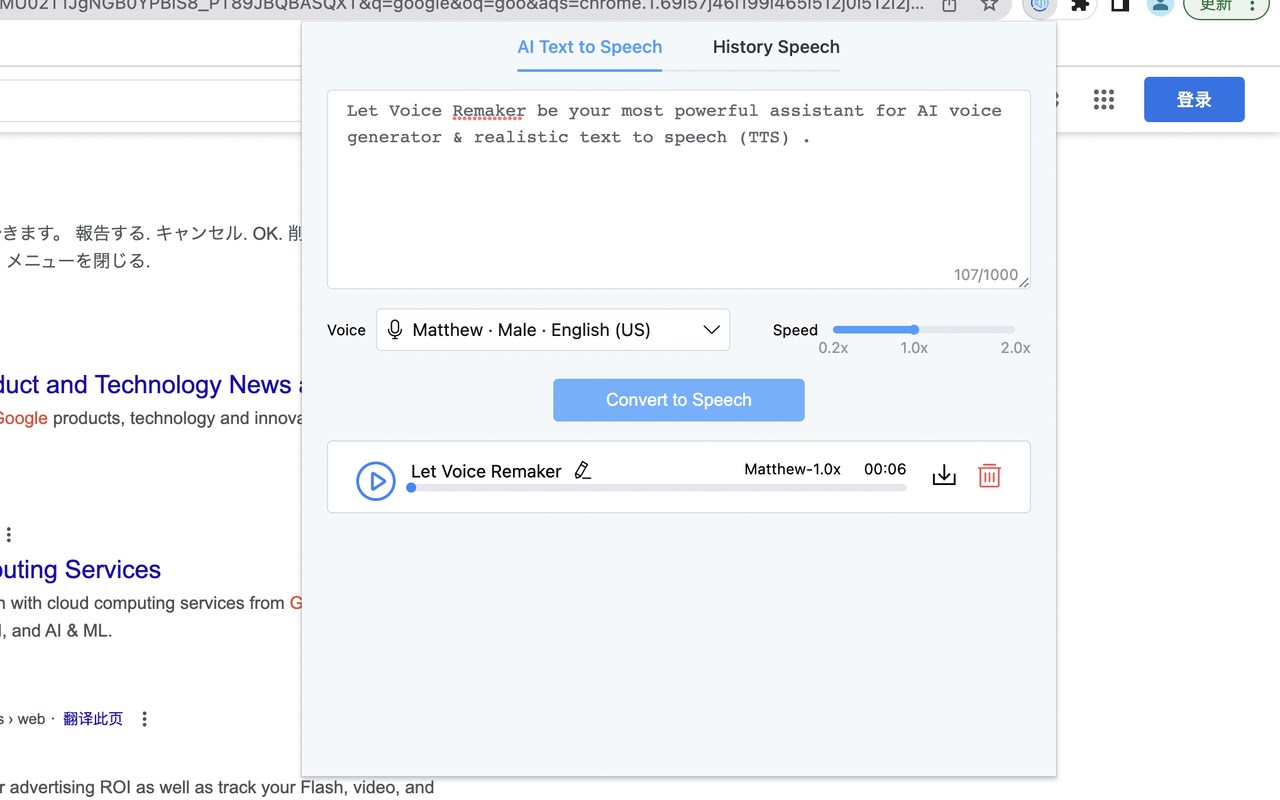The height and width of the screenshot is (800, 1280).
Task: Click the 00:06 duration text
Action: click(x=885, y=469)
